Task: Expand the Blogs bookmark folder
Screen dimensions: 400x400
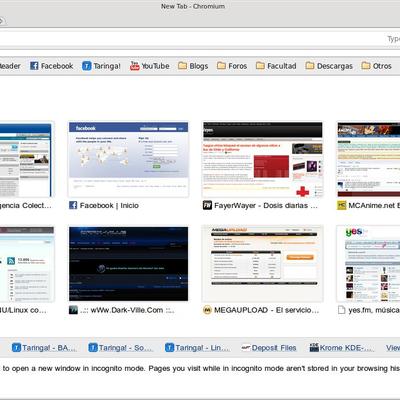Action: click(x=193, y=66)
